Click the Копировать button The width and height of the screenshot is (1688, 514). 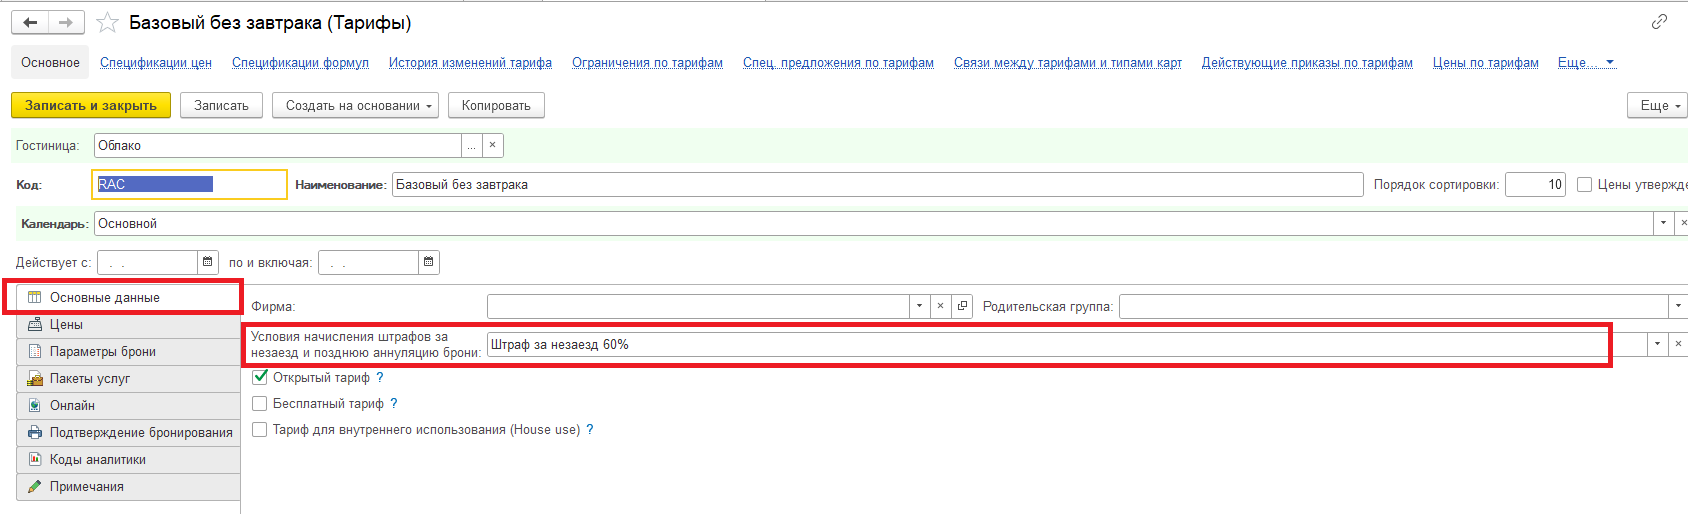pos(496,105)
